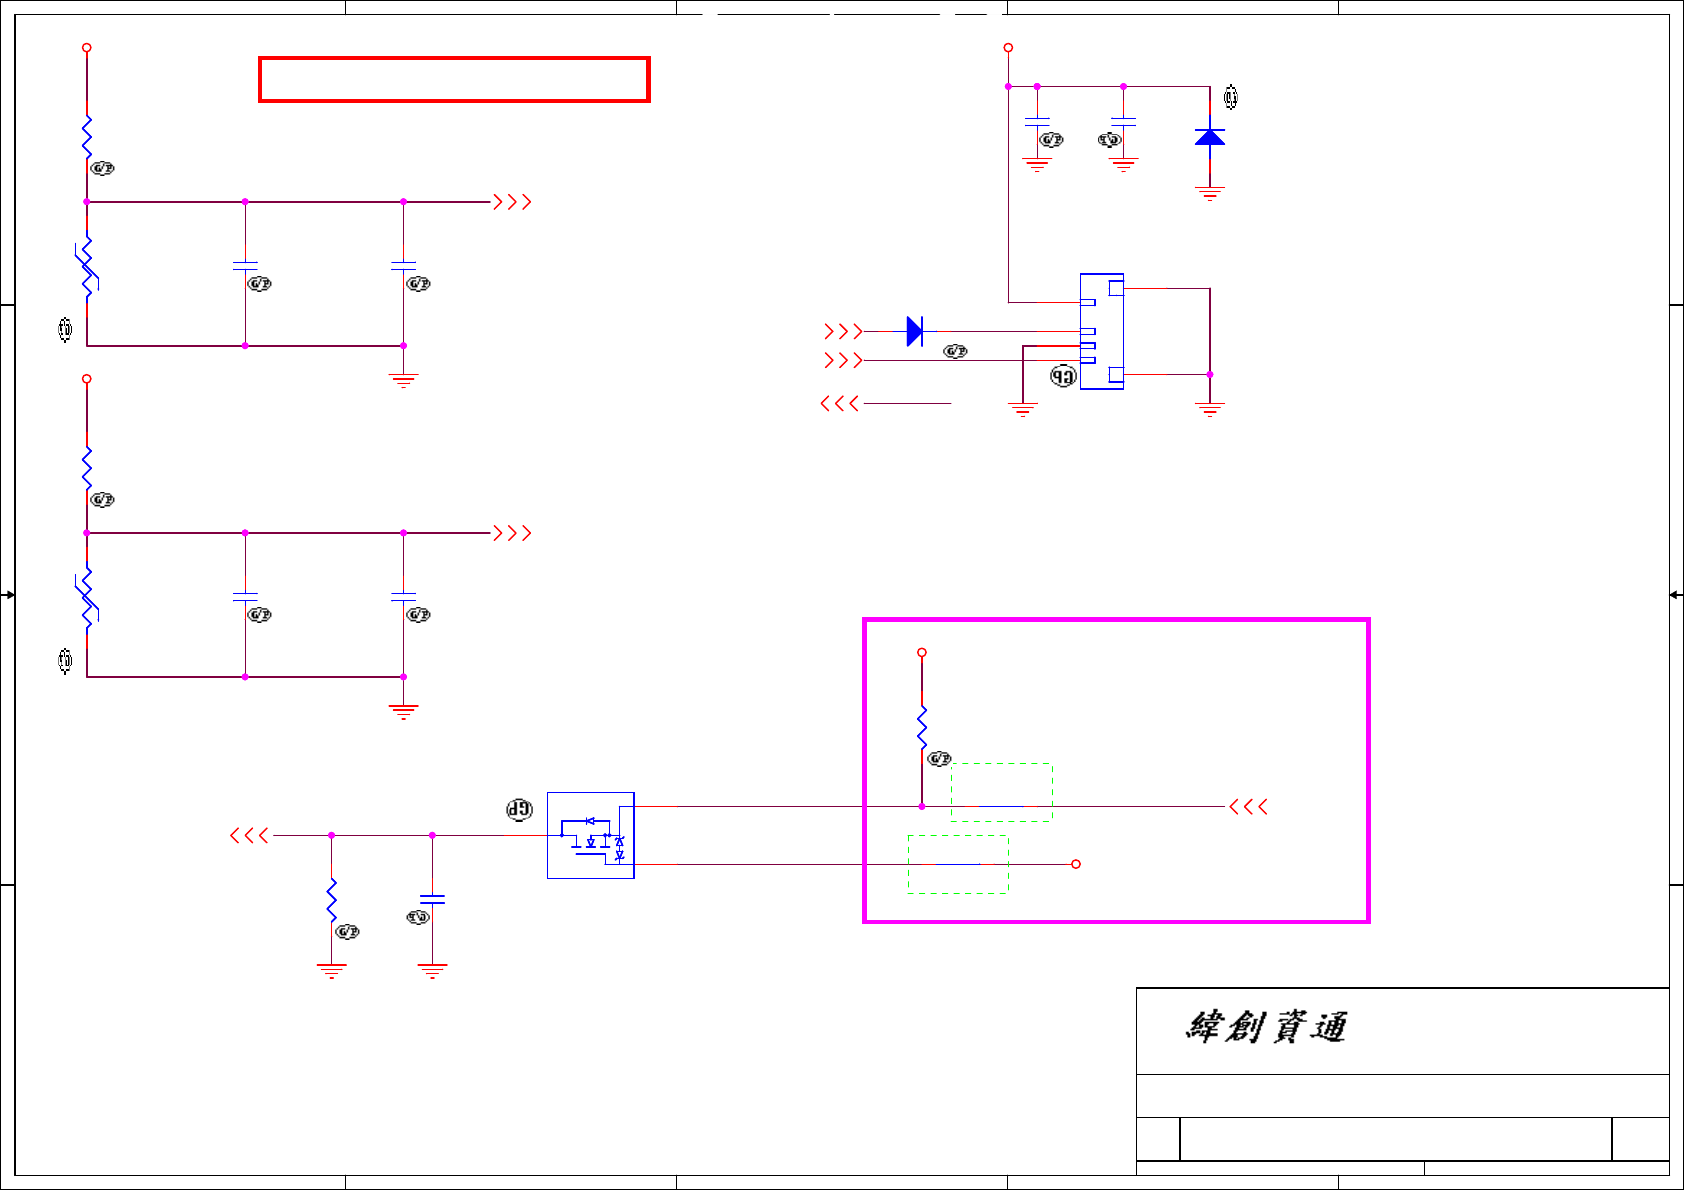Select the thermistor in the second divider circuit
Image resolution: width=1684 pixels, height=1190 pixels.
pos(87,599)
